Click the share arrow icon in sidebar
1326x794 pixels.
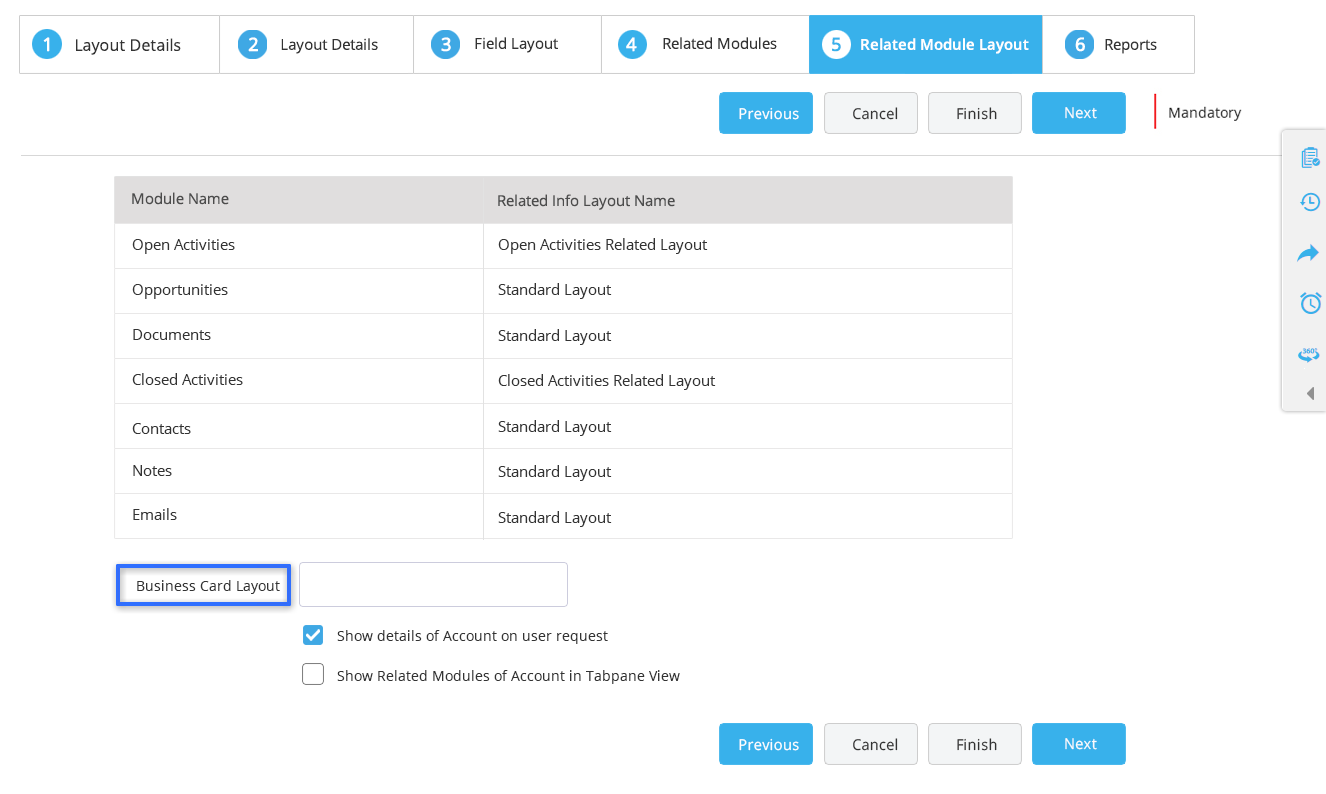point(1309,252)
